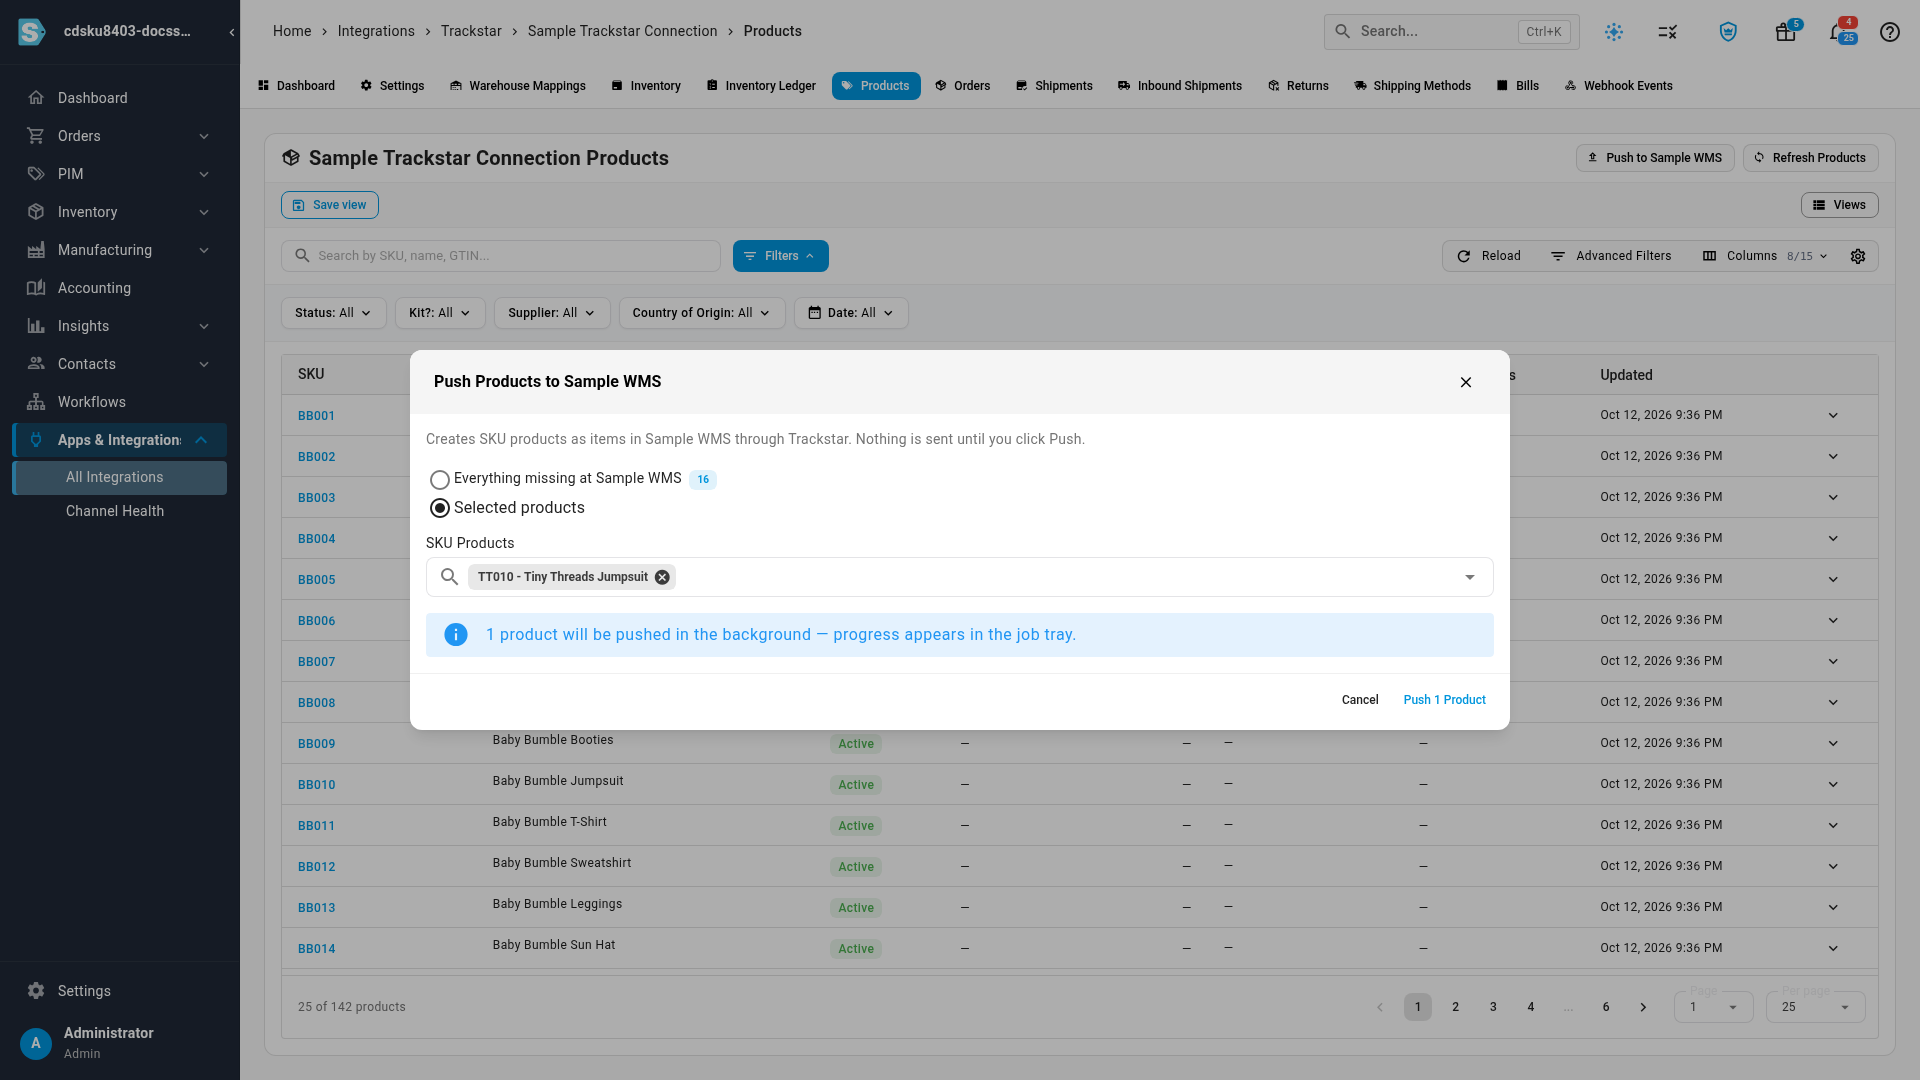Collapse the sidebar with the chevron

(x=232, y=32)
